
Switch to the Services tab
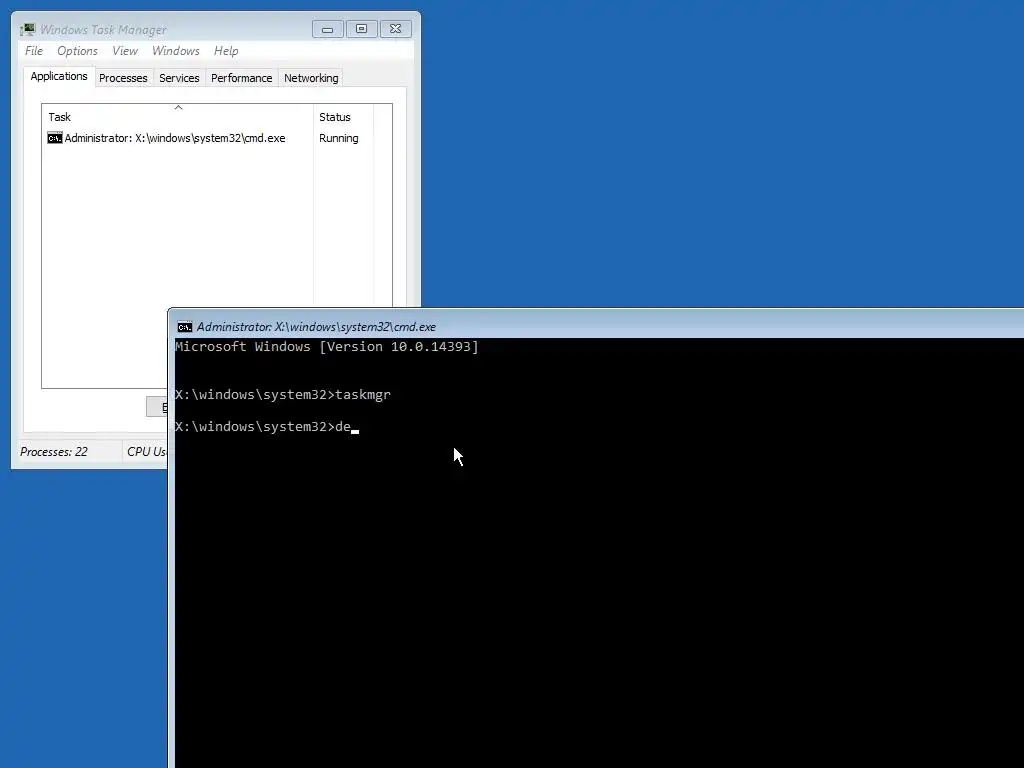[179, 78]
